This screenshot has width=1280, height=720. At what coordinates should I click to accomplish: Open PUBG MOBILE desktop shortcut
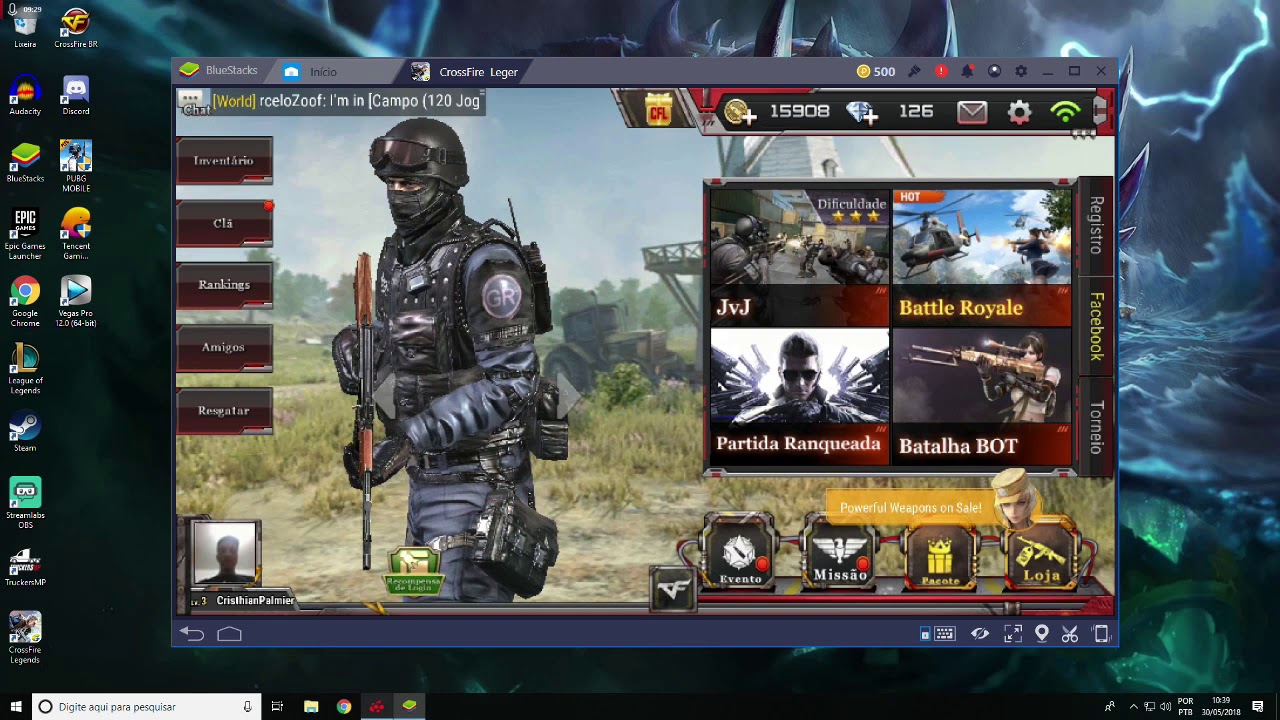pyautogui.click(x=76, y=165)
